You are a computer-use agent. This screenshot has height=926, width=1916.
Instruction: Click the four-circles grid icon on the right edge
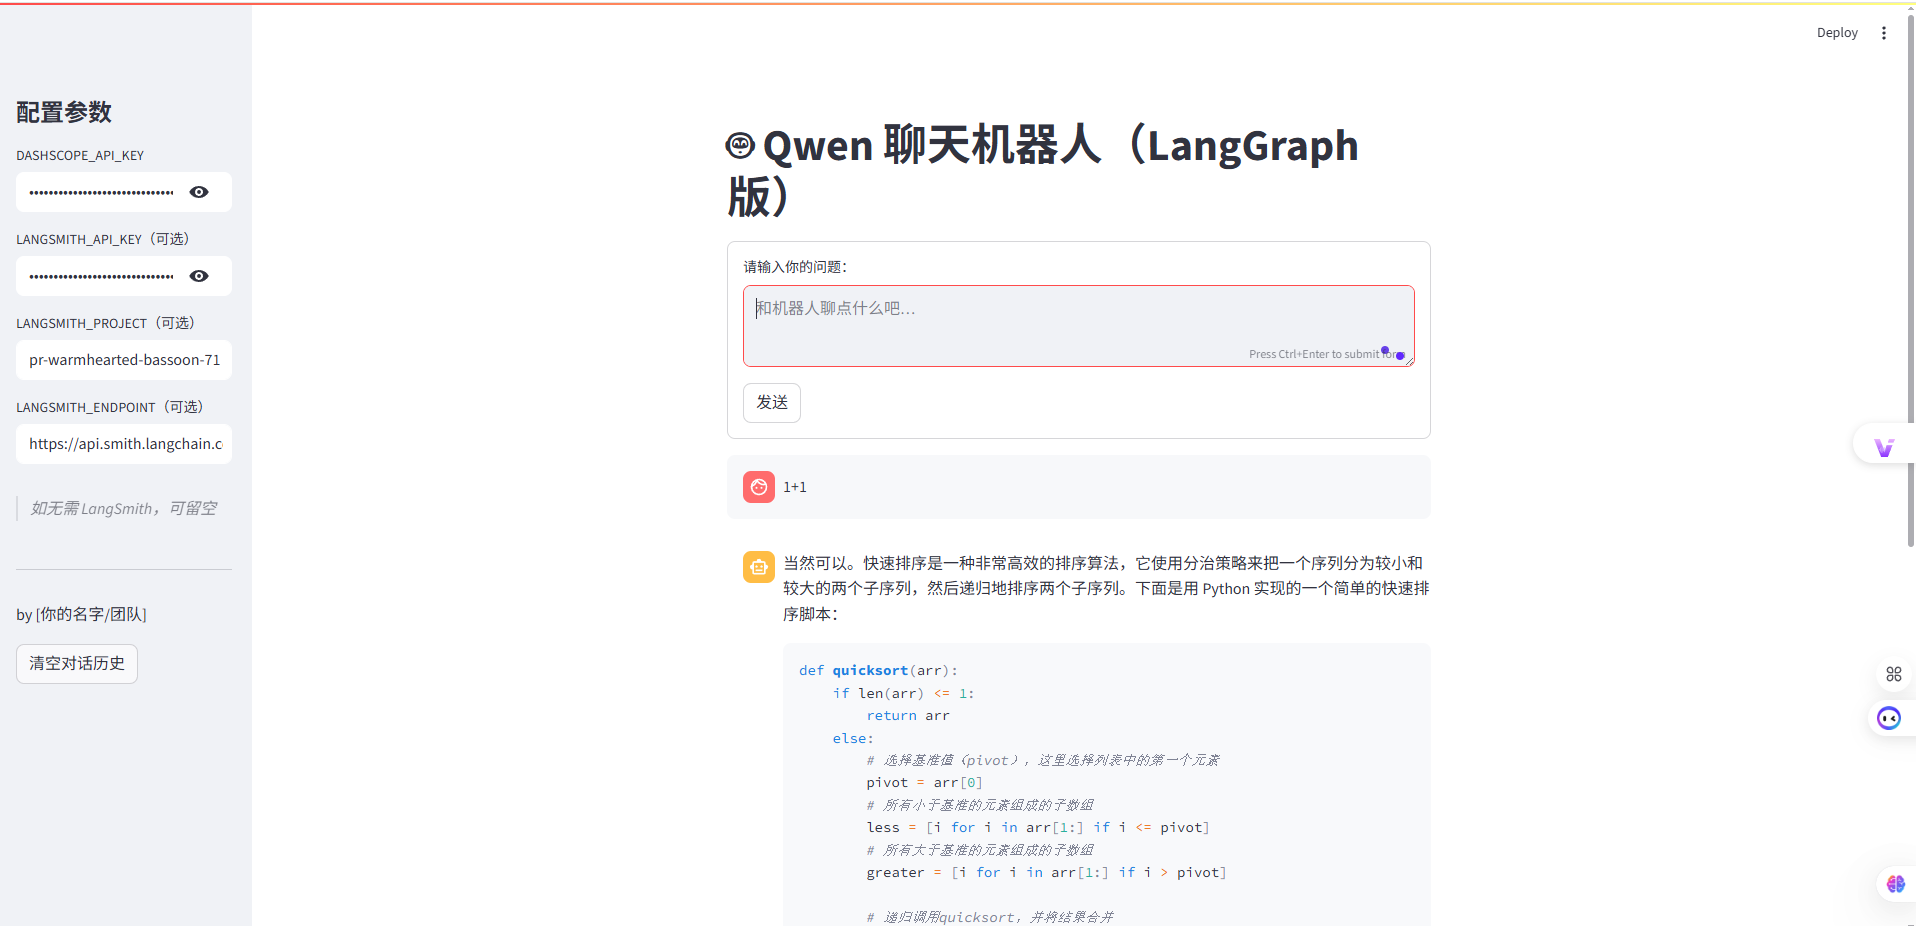[x=1892, y=674]
